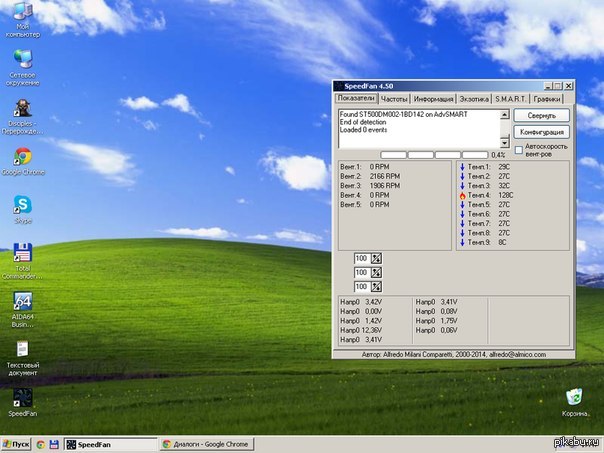Viewport: 604px width, 453px height.
Task: Select the SpeedFan desktop shortcut
Action: pyautogui.click(x=23, y=403)
